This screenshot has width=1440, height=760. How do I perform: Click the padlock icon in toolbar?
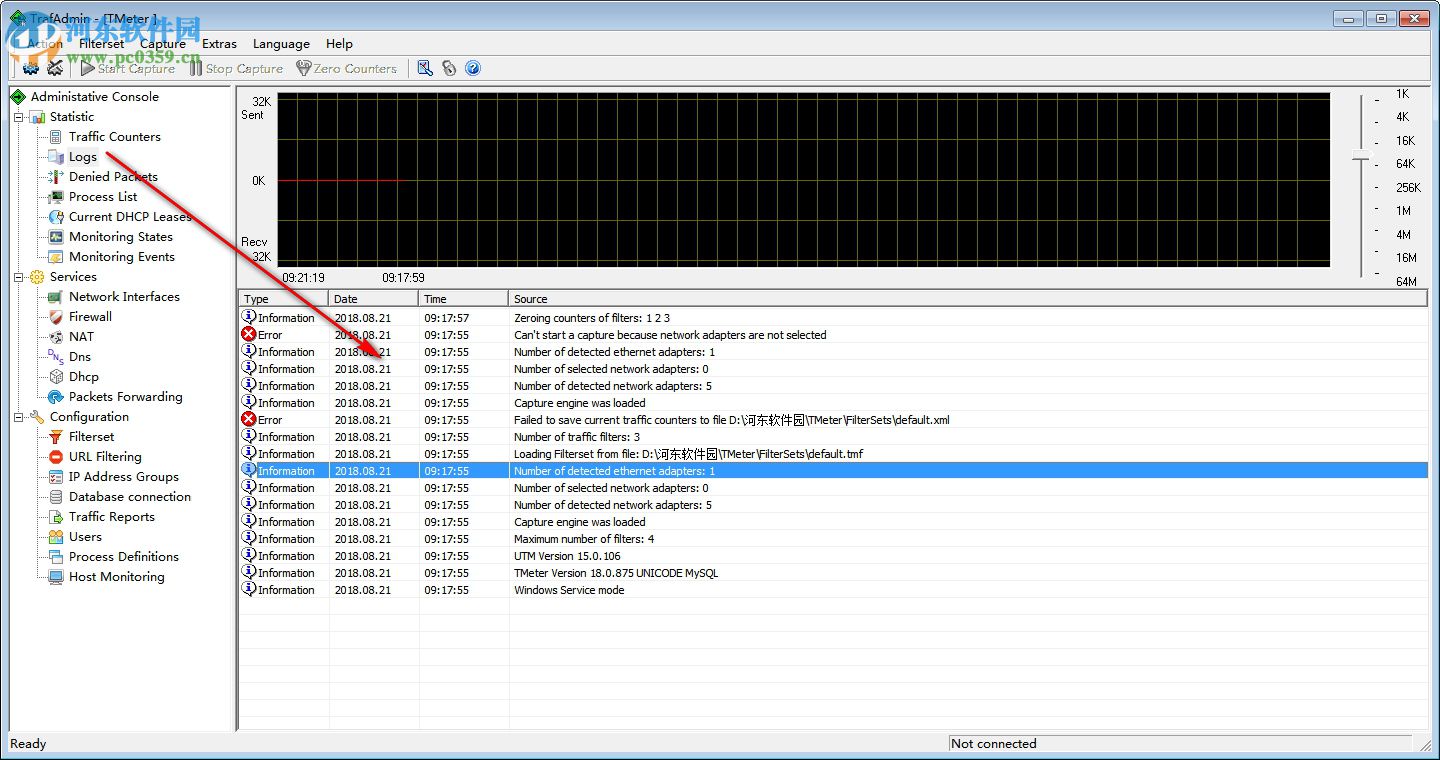(449, 68)
